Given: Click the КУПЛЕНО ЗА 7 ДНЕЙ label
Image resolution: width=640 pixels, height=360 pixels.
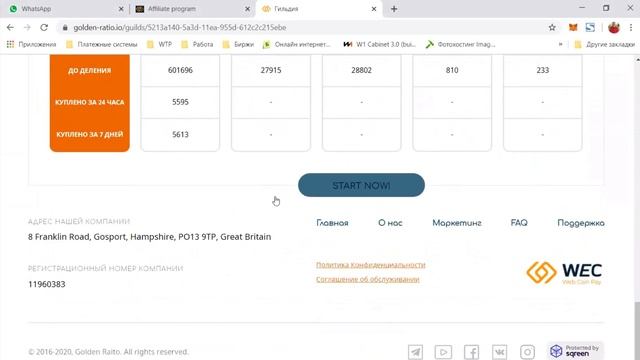Looking at the screenshot, I should [x=89, y=134].
